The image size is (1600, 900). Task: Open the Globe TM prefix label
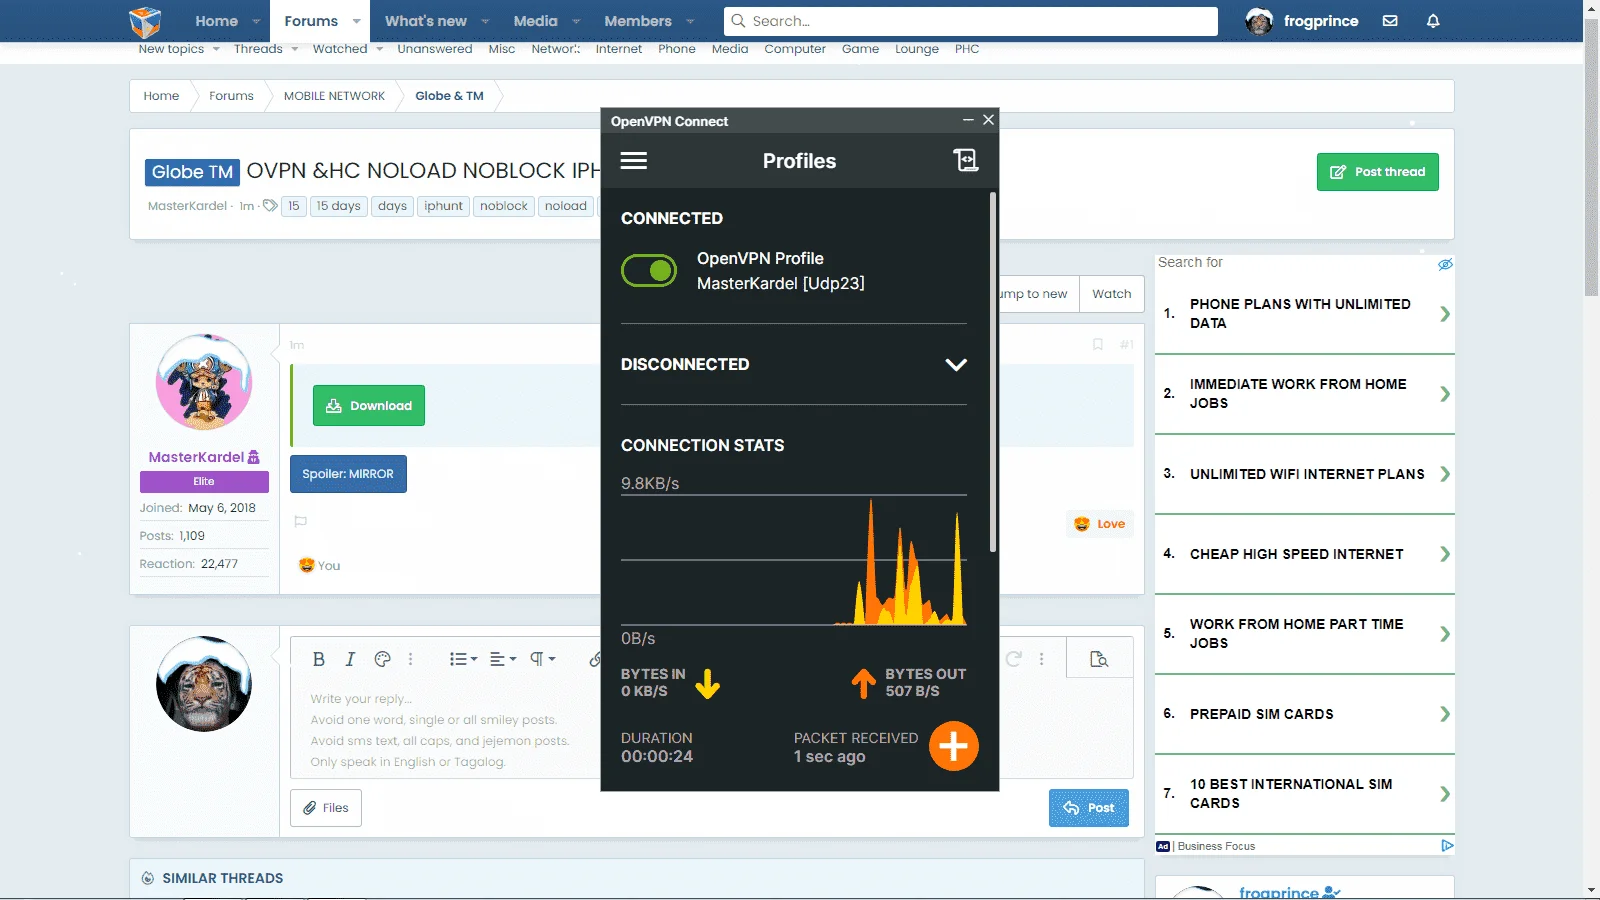pos(192,172)
